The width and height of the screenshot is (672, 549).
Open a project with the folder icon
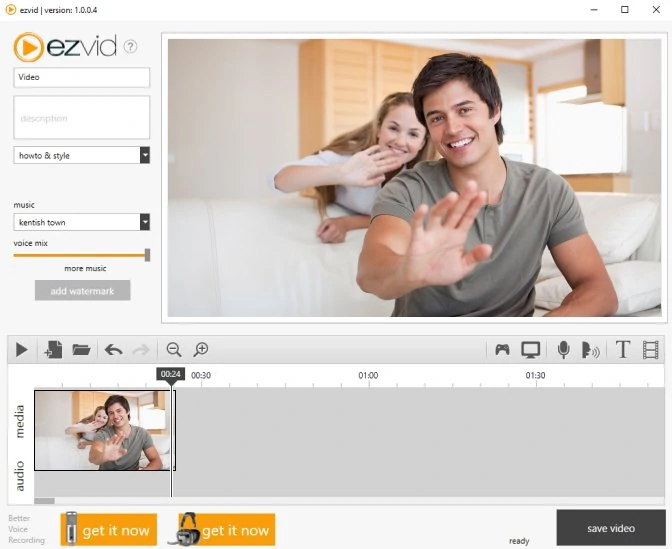pyautogui.click(x=81, y=350)
